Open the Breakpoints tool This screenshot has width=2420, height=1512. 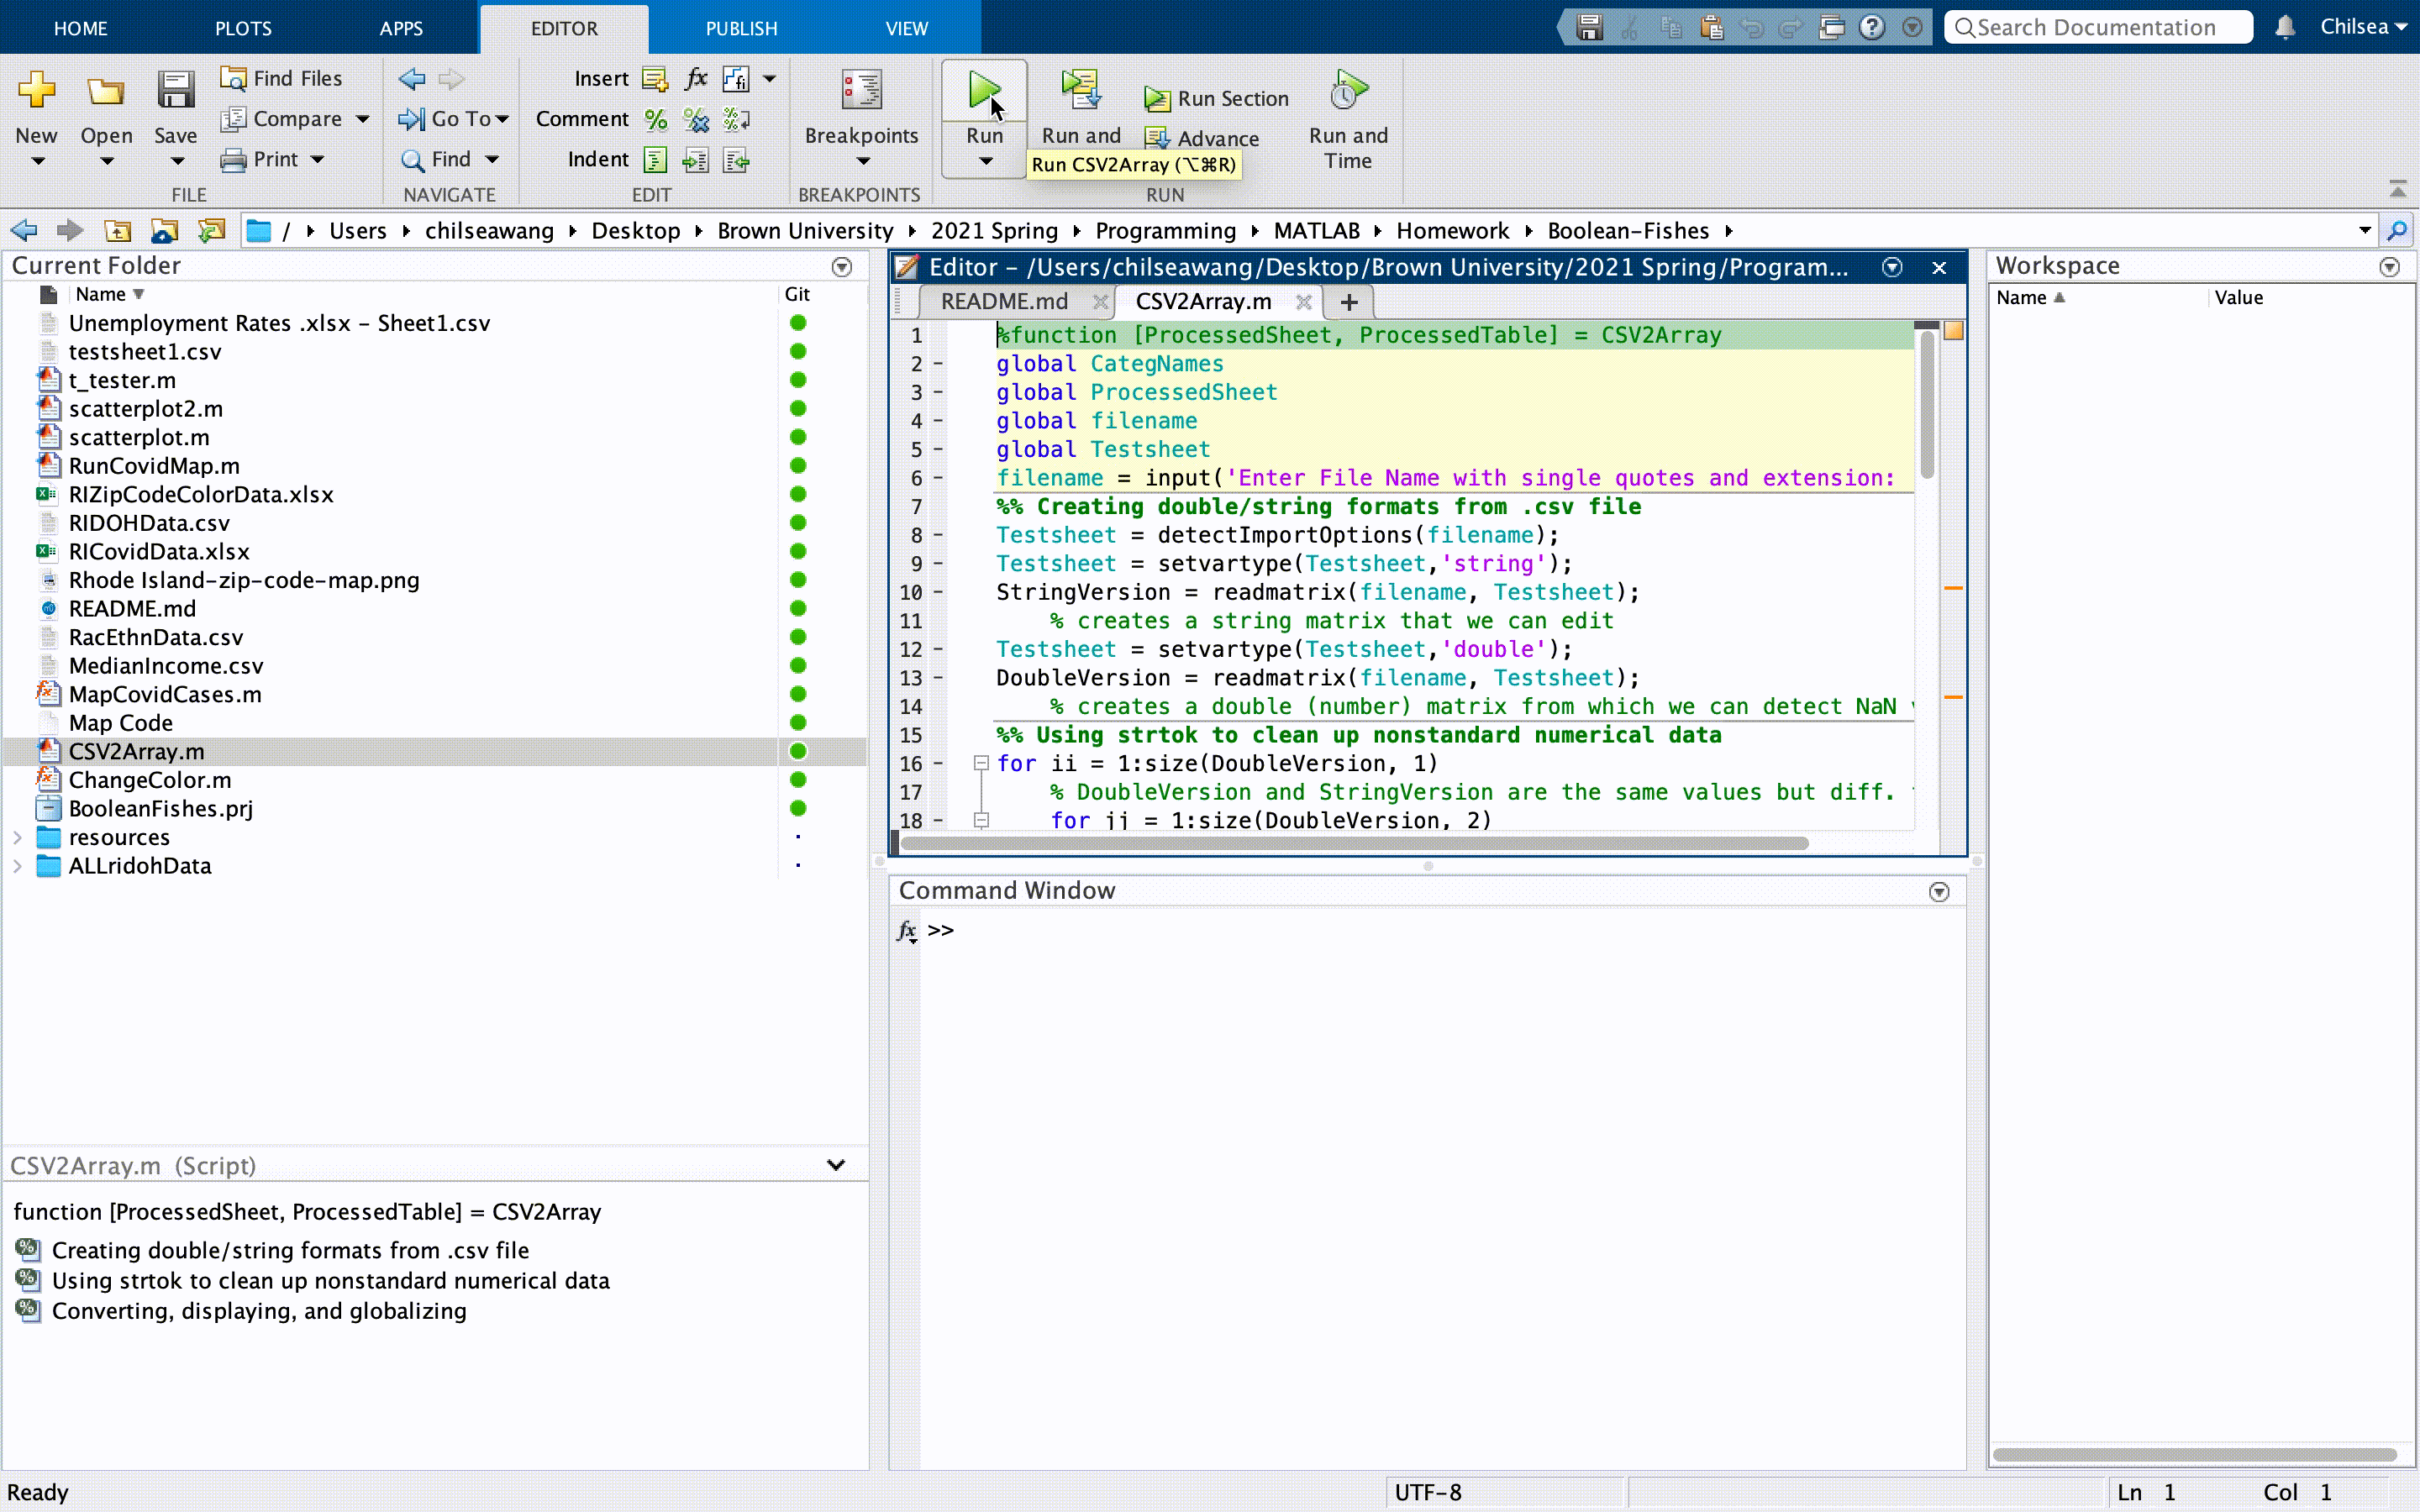point(861,92)
